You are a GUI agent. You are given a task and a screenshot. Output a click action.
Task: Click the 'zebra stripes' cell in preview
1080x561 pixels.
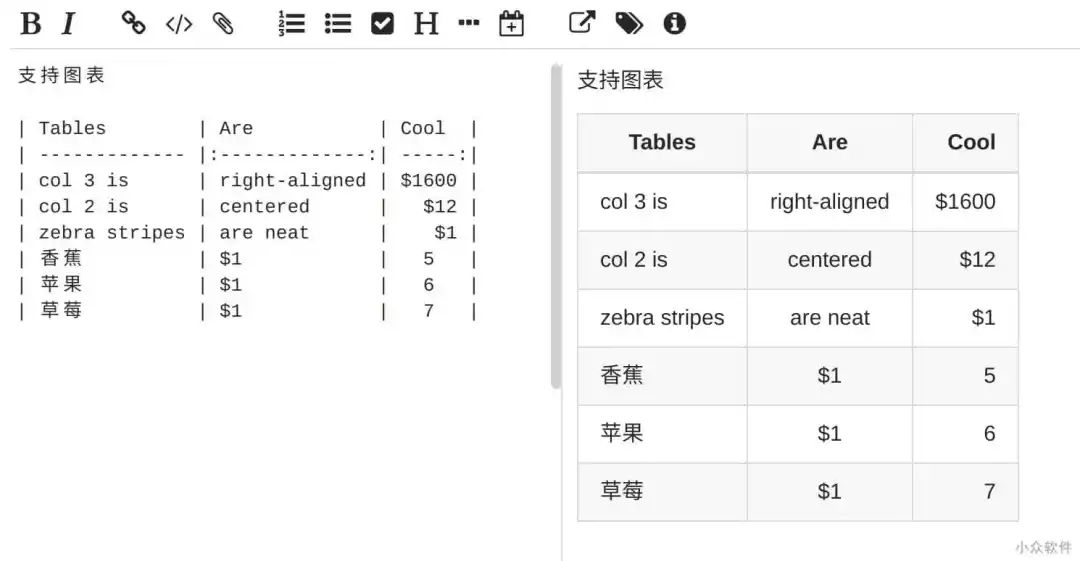click(x=662, y=318)
